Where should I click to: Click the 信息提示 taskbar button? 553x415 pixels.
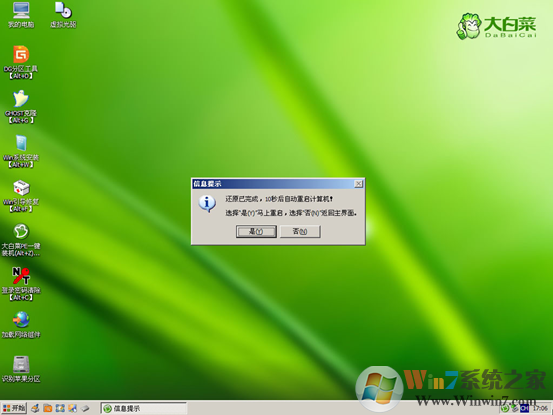(x=144, y=408)
